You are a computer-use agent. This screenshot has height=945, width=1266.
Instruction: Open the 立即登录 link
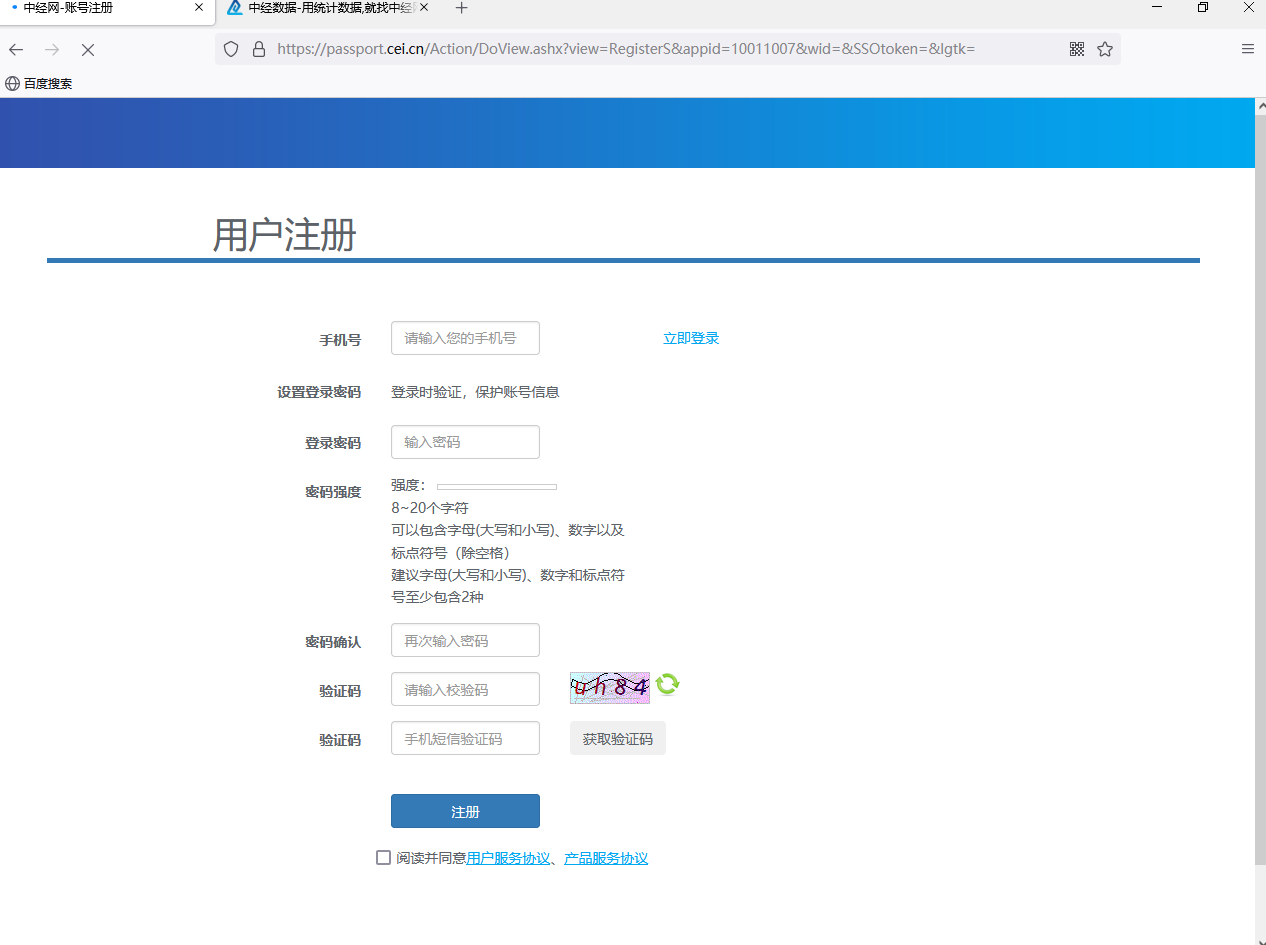click(x=691, y=338)
